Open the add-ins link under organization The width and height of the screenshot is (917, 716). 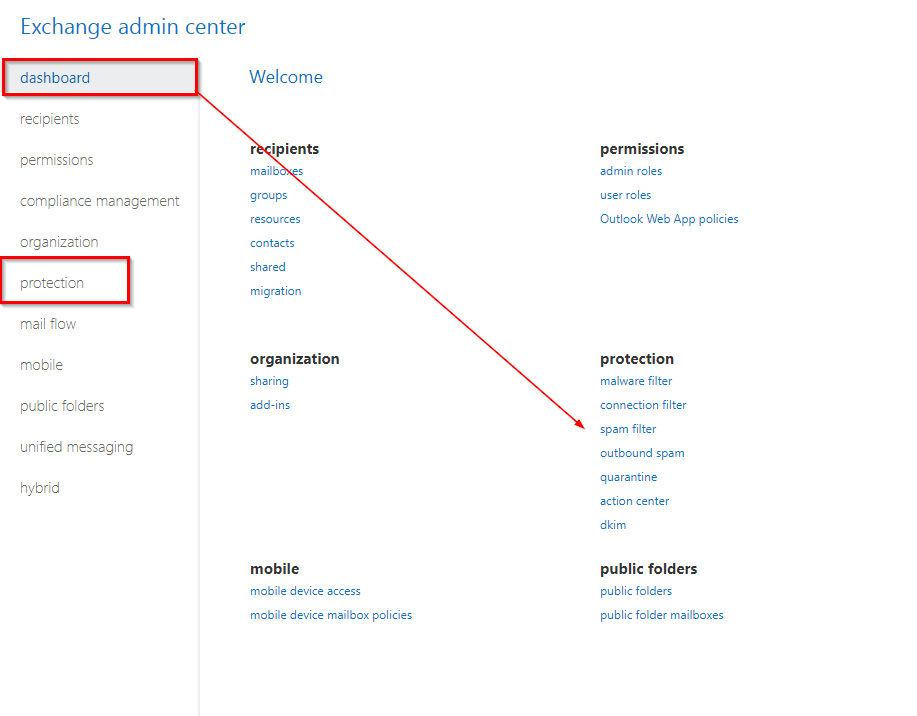point(270,405)
